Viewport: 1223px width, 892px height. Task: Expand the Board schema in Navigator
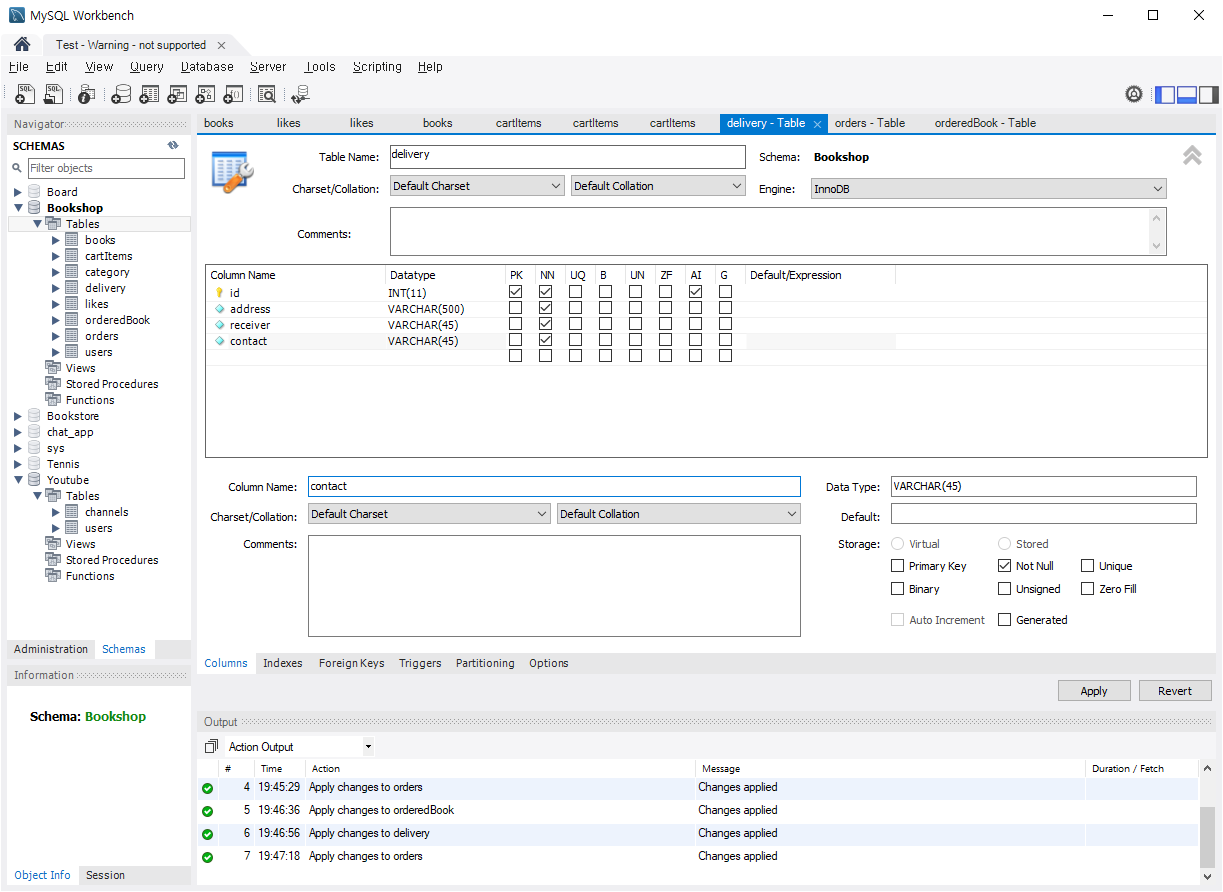[18, 192]
